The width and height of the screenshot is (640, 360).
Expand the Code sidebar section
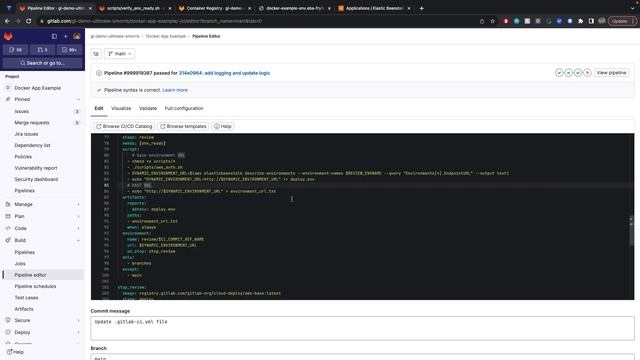click(x=42, y=228)
